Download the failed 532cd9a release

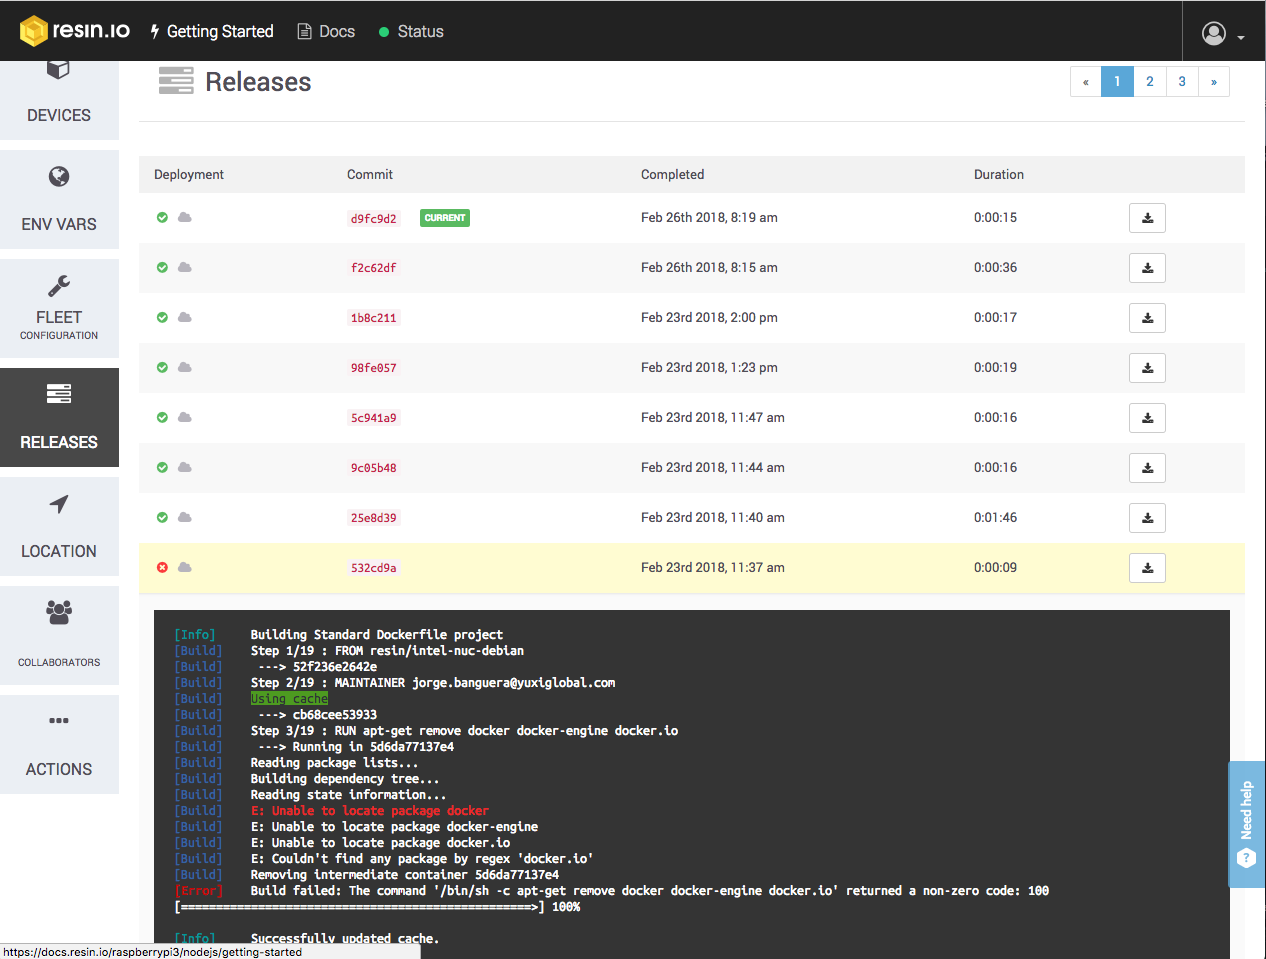1147,568
